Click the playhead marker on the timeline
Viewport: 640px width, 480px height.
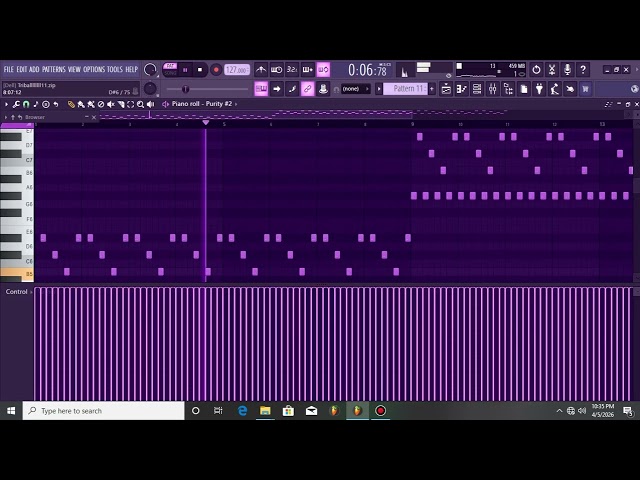point(206,122)
